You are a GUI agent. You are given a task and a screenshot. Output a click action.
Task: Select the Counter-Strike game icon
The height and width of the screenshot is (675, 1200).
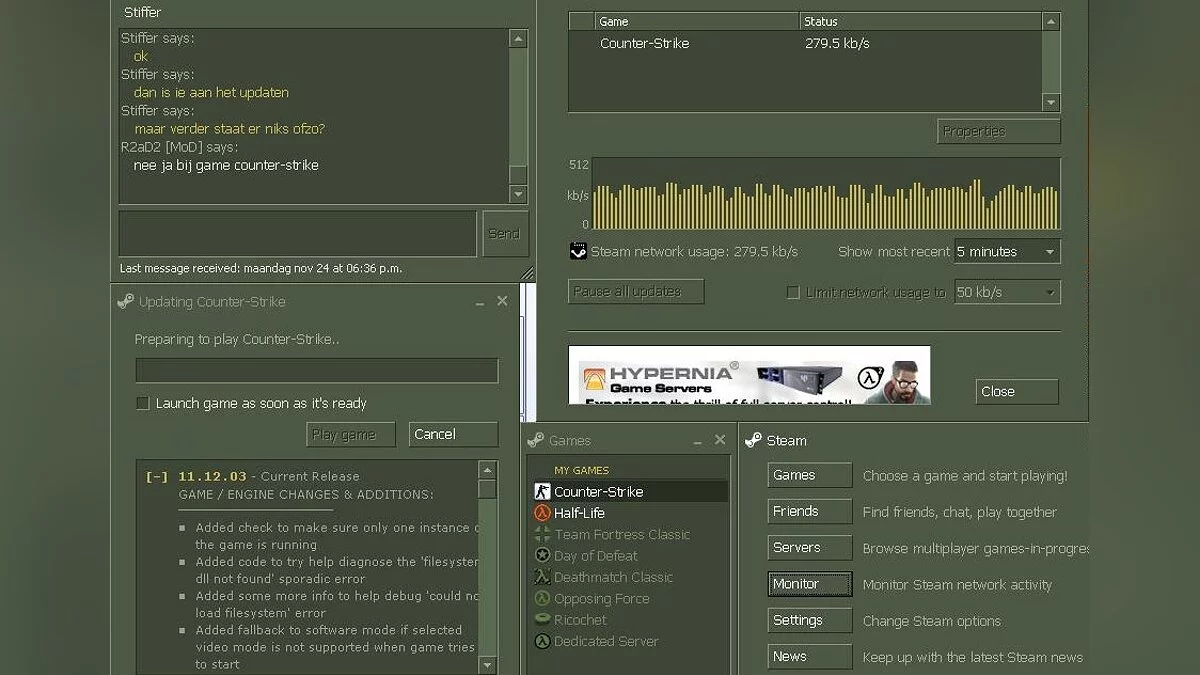[542, 491]
